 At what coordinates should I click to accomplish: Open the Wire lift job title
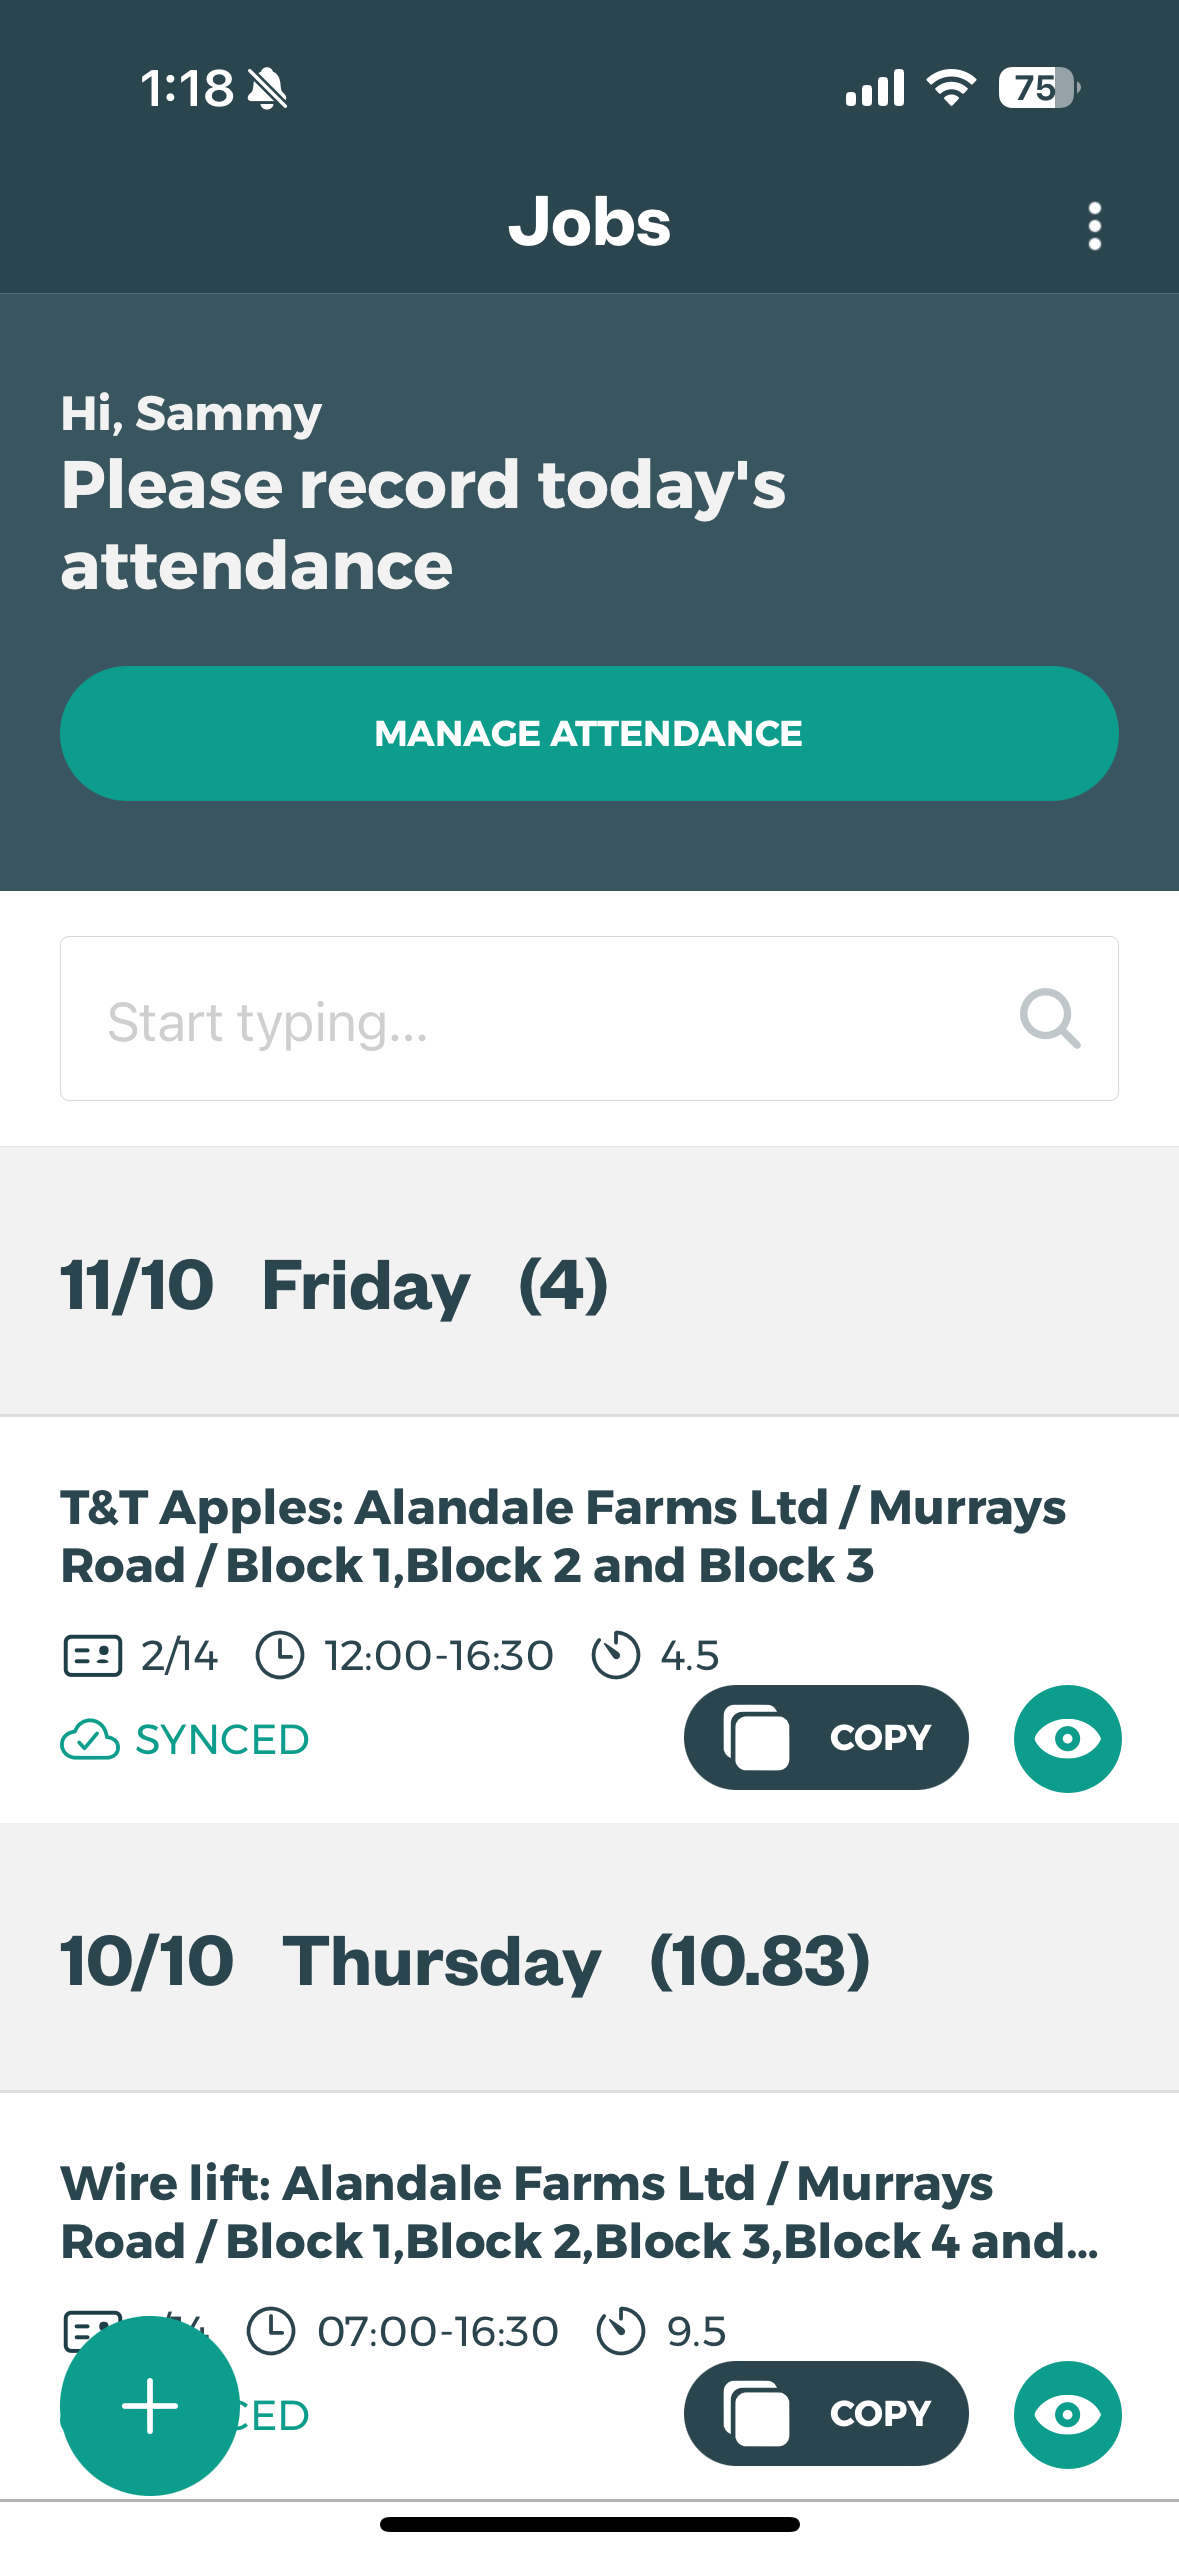pos(578,2212)
